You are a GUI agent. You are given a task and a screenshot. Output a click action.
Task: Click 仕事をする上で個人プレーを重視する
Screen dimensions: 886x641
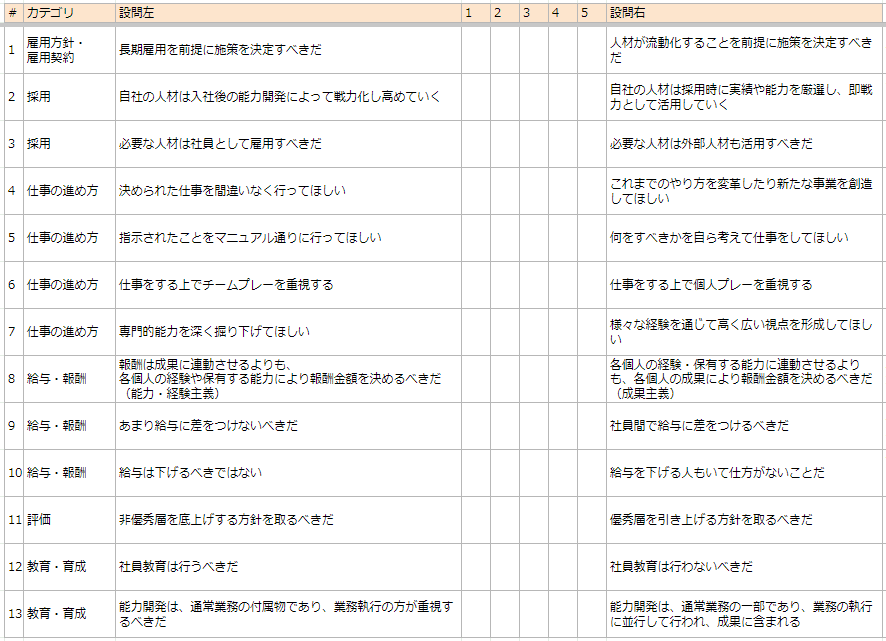[746, 284]
